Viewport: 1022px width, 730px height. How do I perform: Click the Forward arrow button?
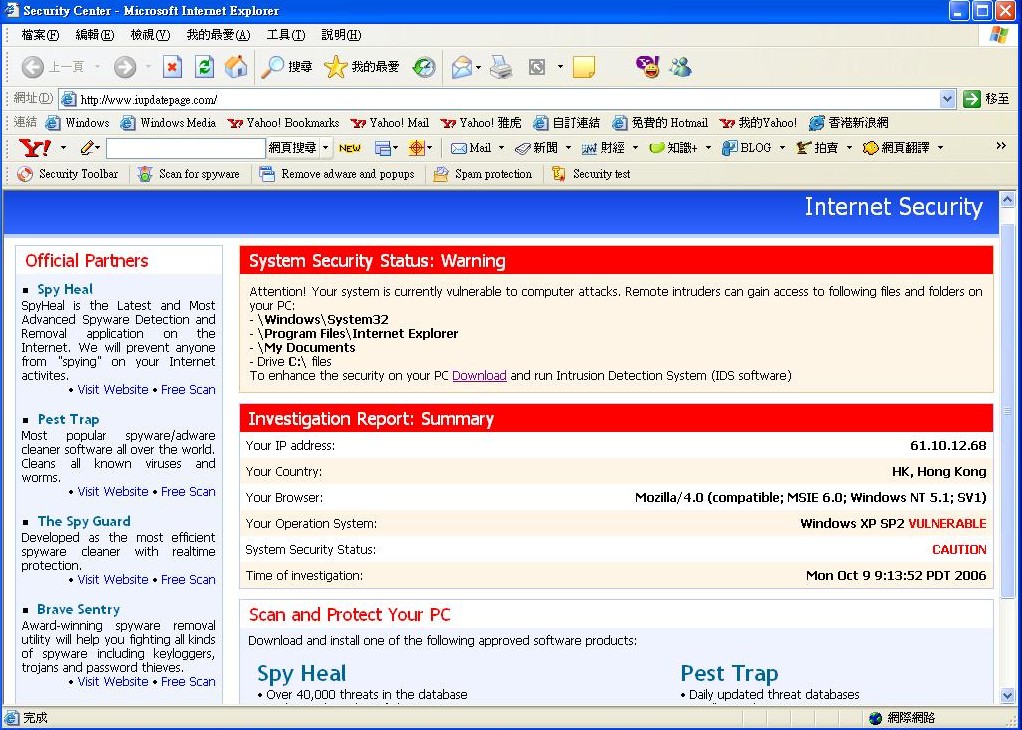(124, 66)
